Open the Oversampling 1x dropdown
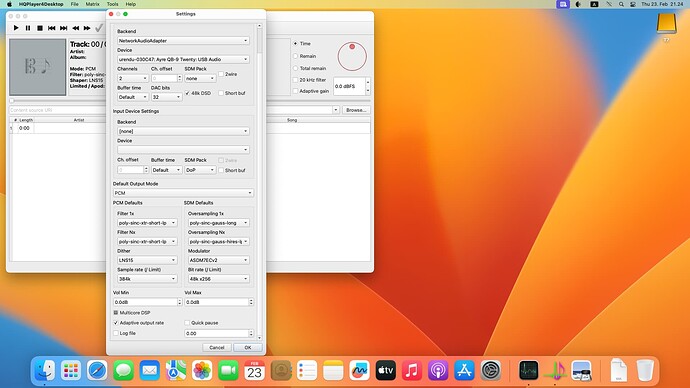Screen dimensions: 690x388 coord(219,223)
